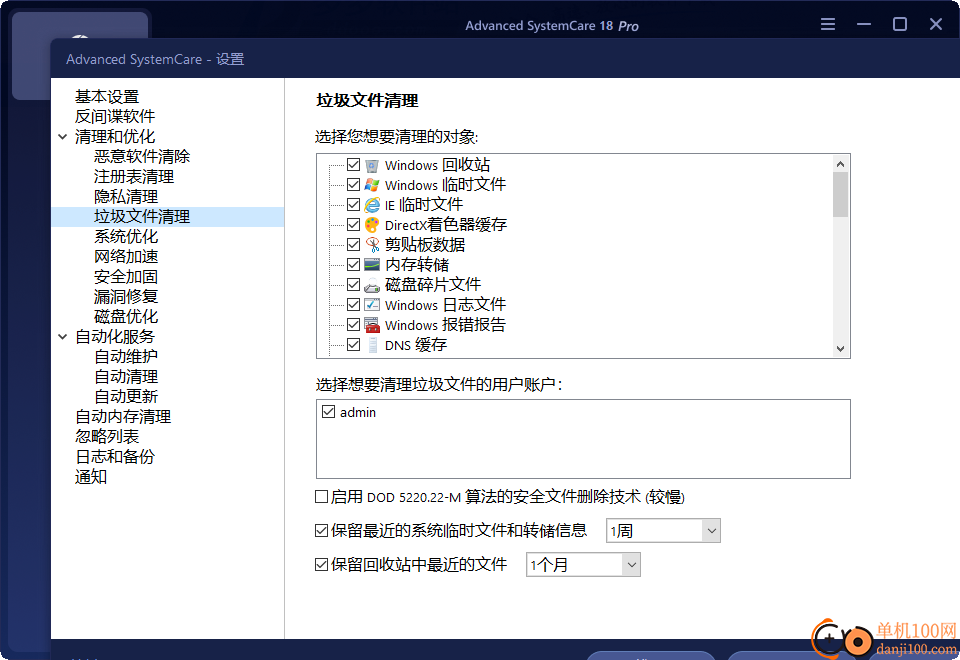Screen dimensions: 960x660
Task: Select 自动化服务 in settings tree
Action: tap(115, 337)
